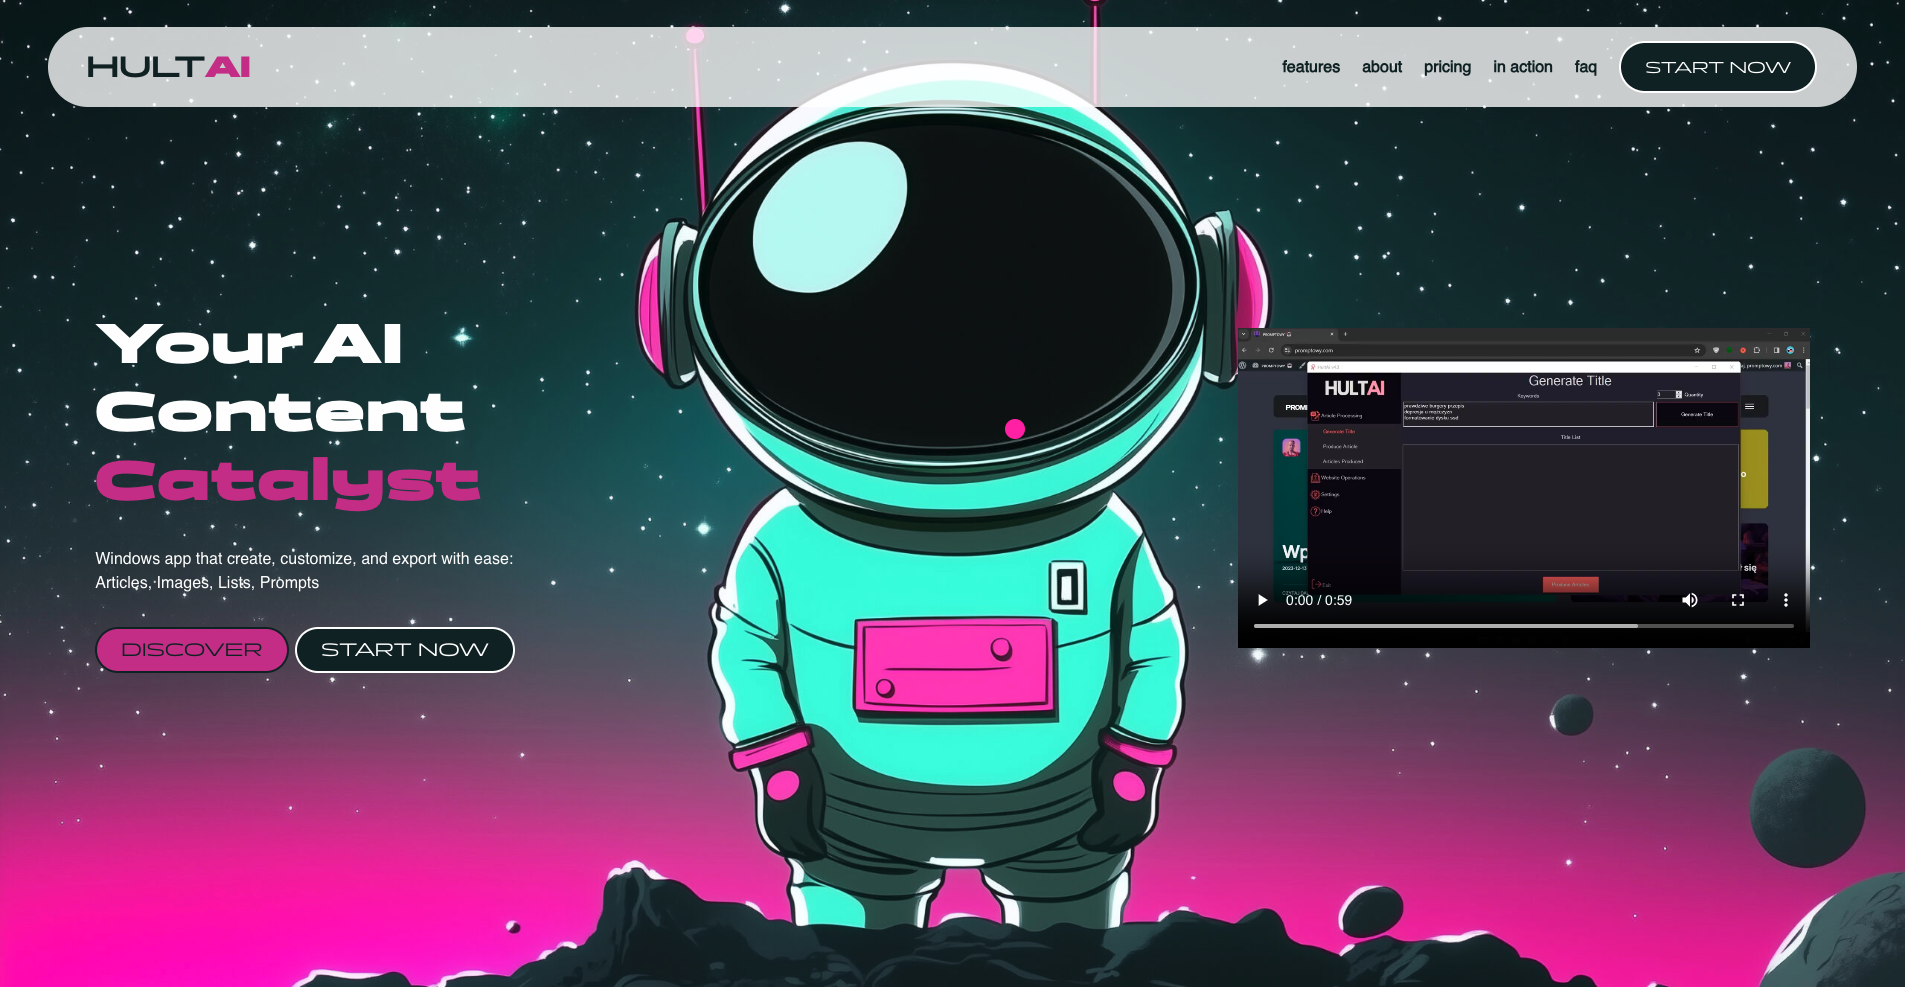The image size is (1905, 987).
Task: Play the demo video
Action: (1263, 600)
